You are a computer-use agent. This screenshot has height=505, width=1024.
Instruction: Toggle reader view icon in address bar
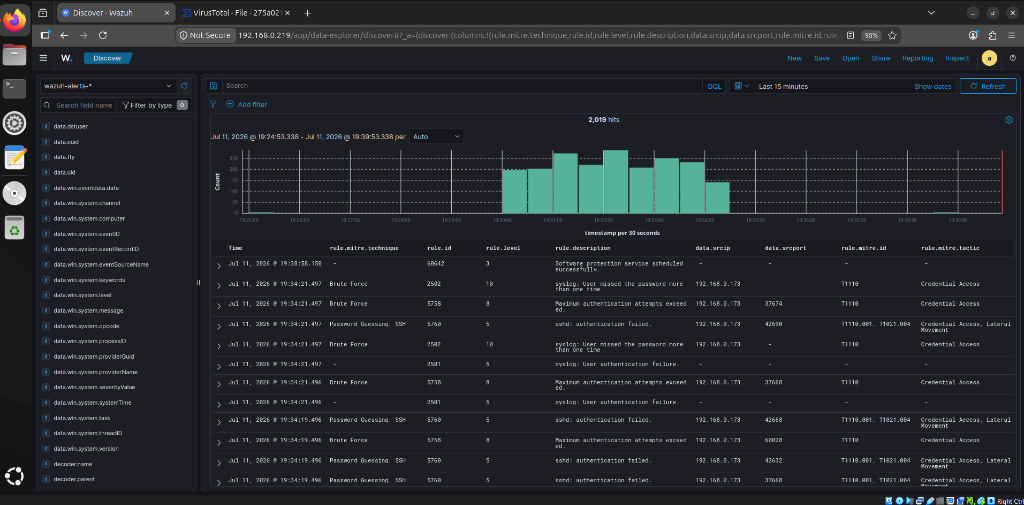coord(850,35)
